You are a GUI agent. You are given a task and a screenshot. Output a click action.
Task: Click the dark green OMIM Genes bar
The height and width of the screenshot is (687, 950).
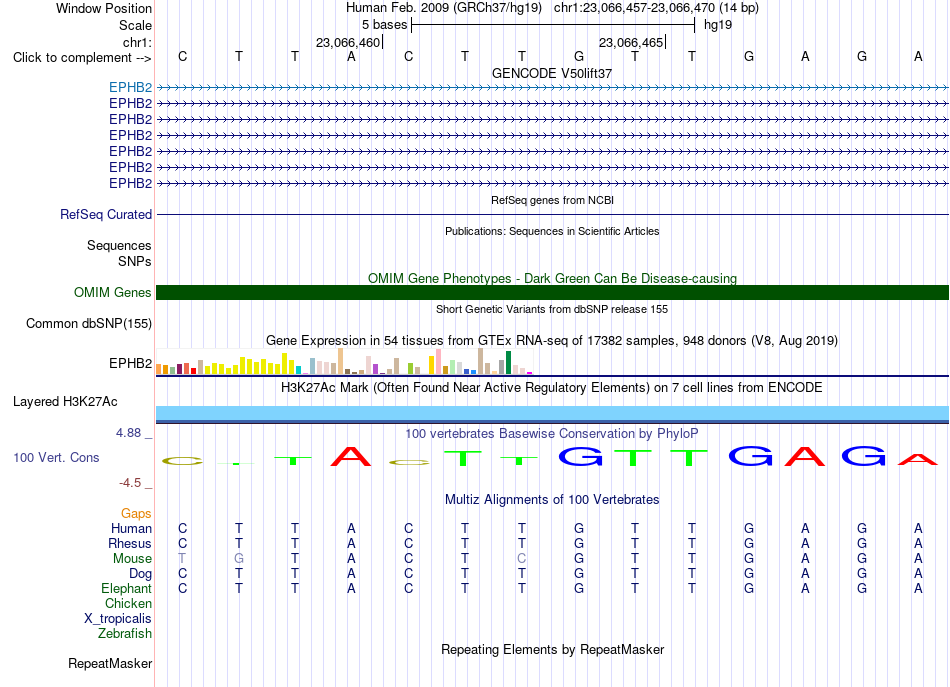click(552, 293)
